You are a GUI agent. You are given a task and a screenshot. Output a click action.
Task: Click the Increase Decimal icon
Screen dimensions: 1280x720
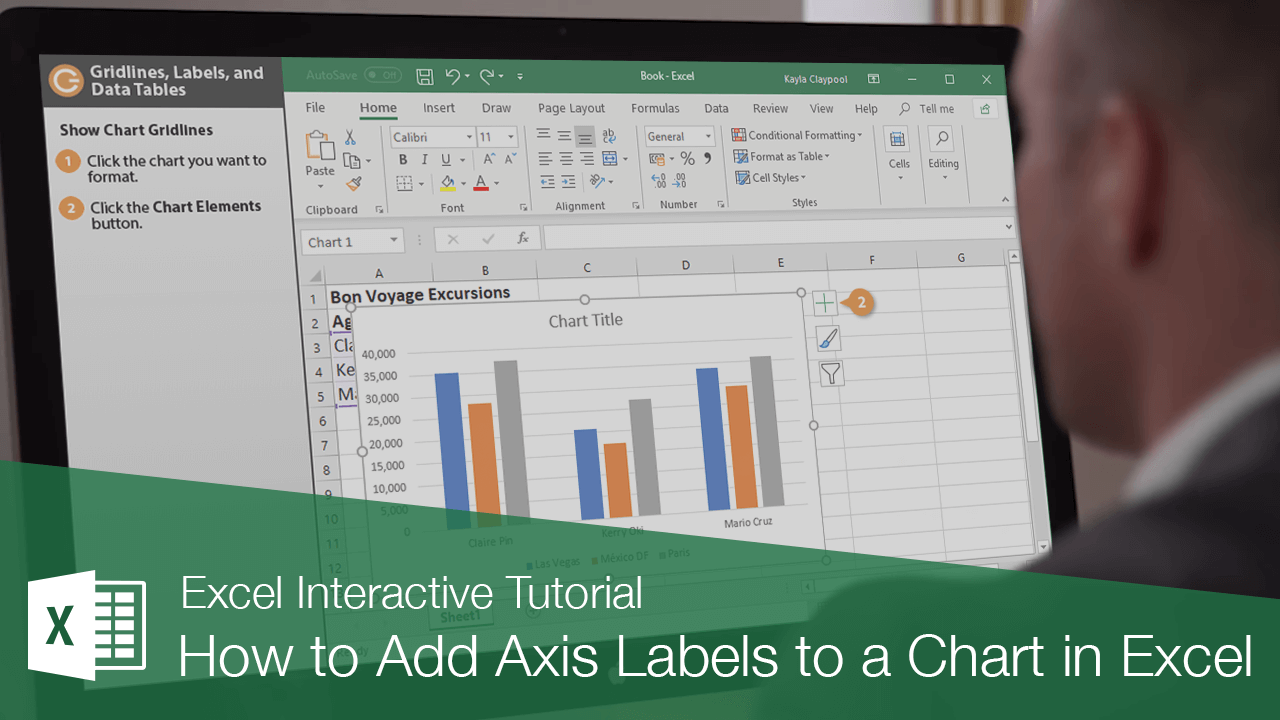pos(657,181)
